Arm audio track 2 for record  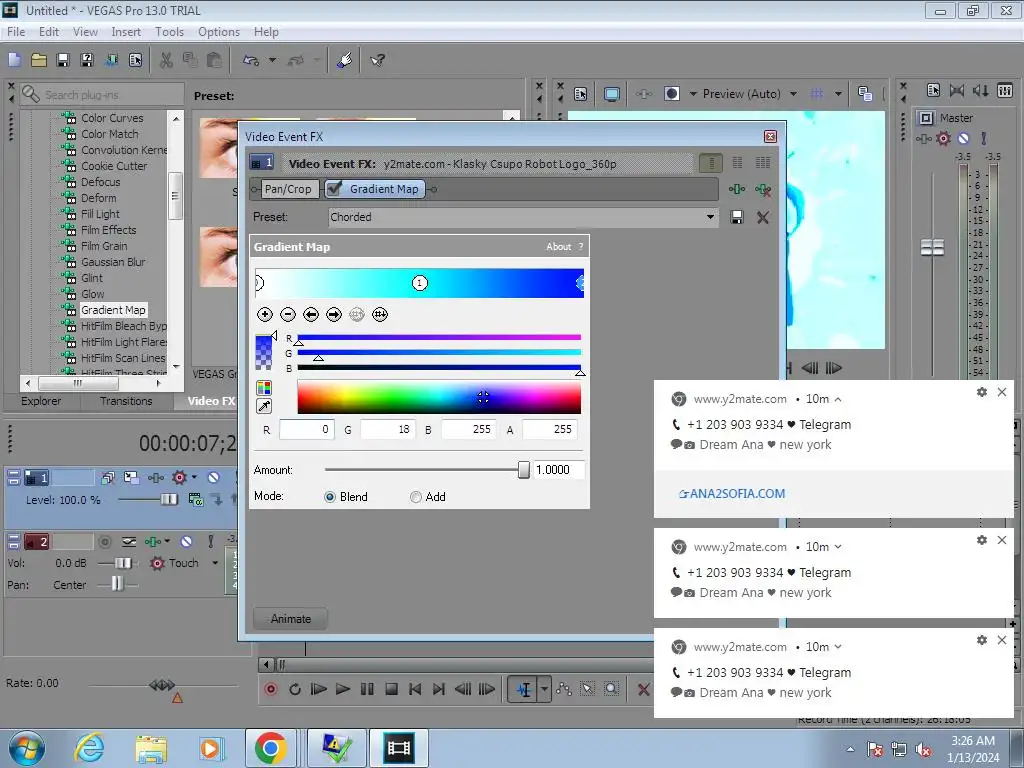point(105,541)
